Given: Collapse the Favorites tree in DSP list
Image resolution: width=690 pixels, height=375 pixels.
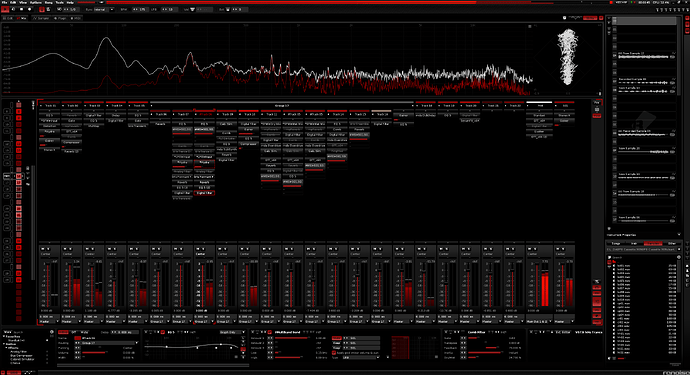Looking at the screenshot, I should (4, 336).
